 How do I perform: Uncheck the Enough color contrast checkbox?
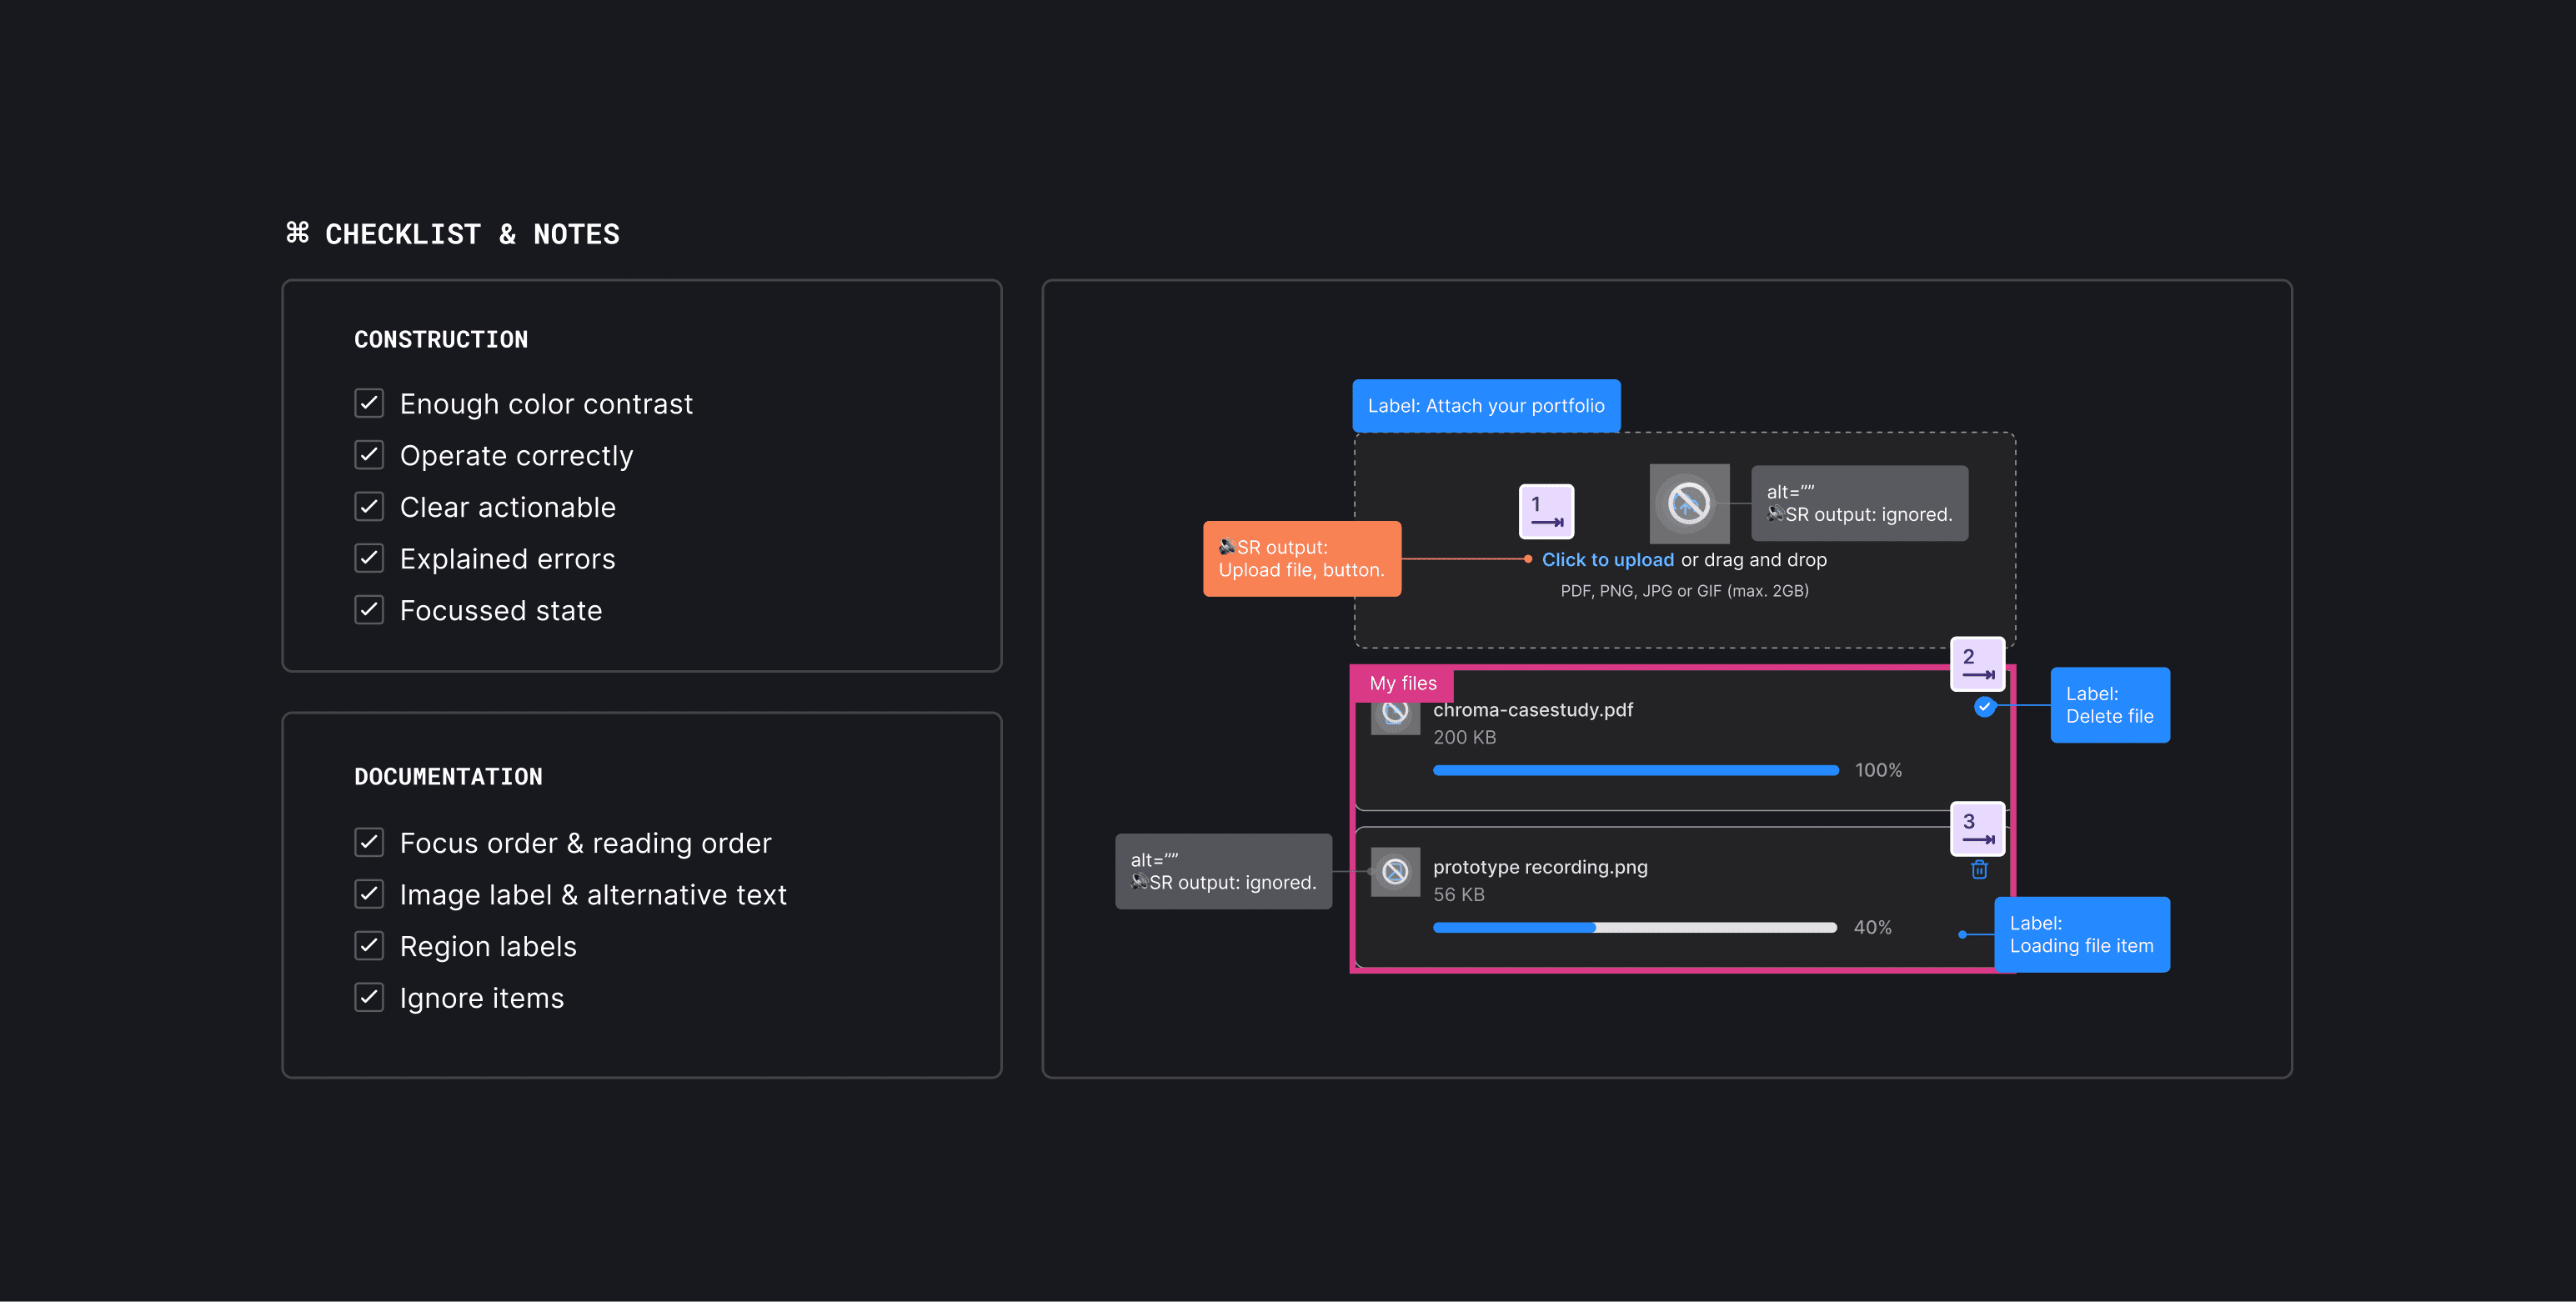(x=369, y=403)
